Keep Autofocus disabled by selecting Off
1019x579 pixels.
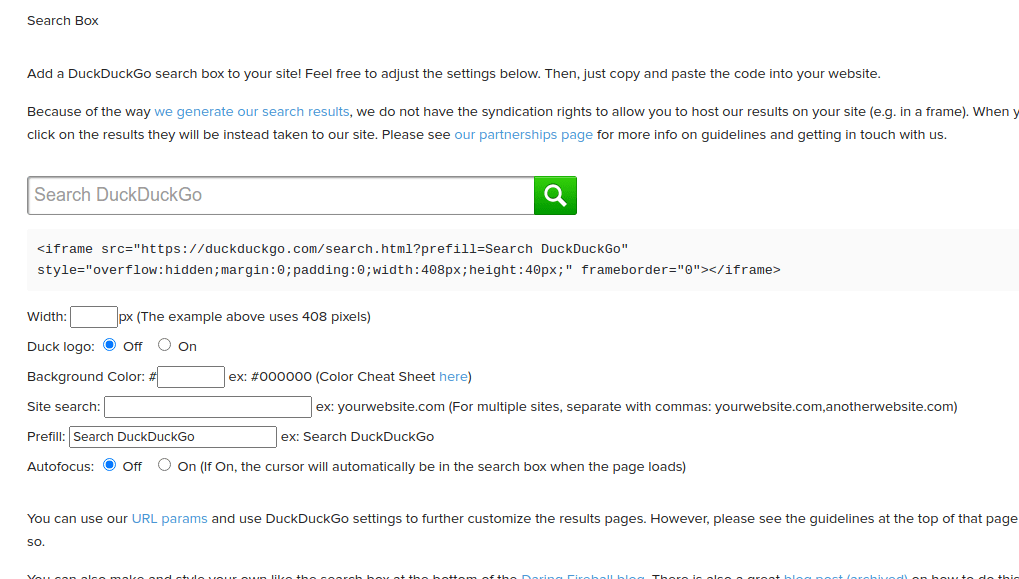pos(109,464)
